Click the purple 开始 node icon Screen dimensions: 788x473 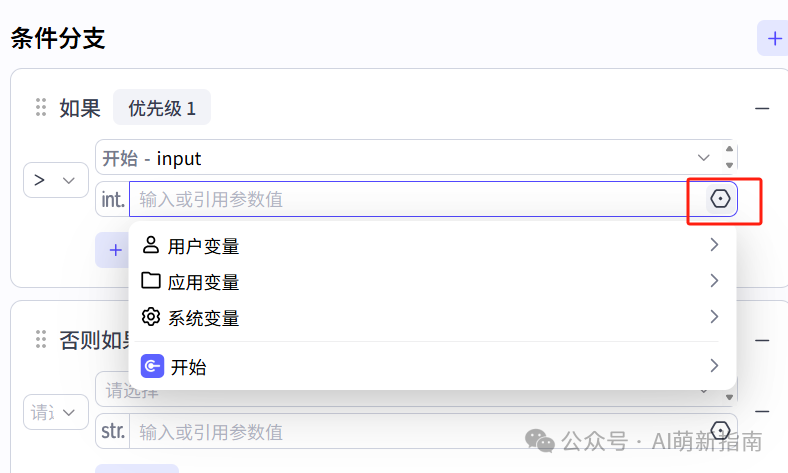pos(152,366)
